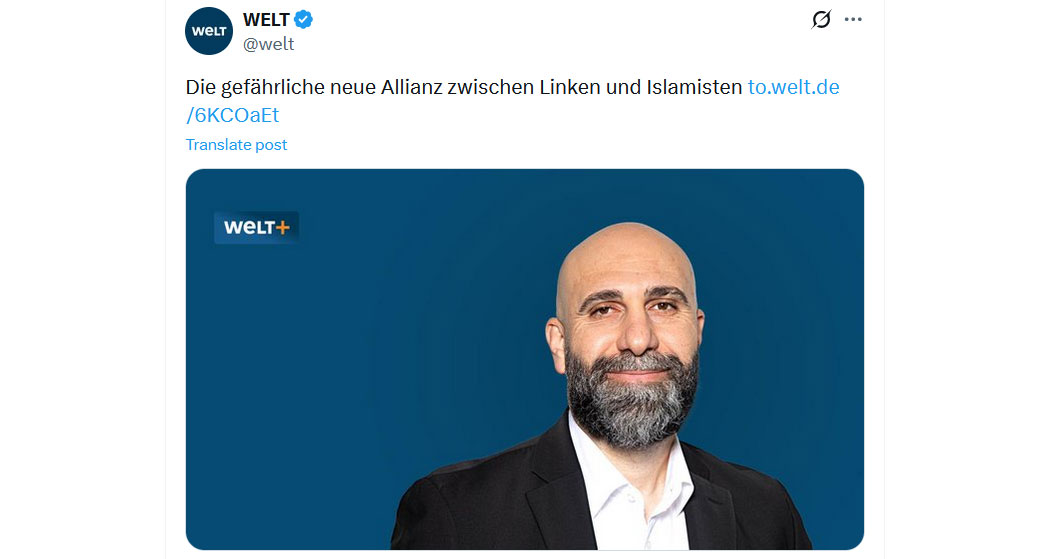
Task: Click the WELT+ logo badge in image
Action: pos(256,228)
